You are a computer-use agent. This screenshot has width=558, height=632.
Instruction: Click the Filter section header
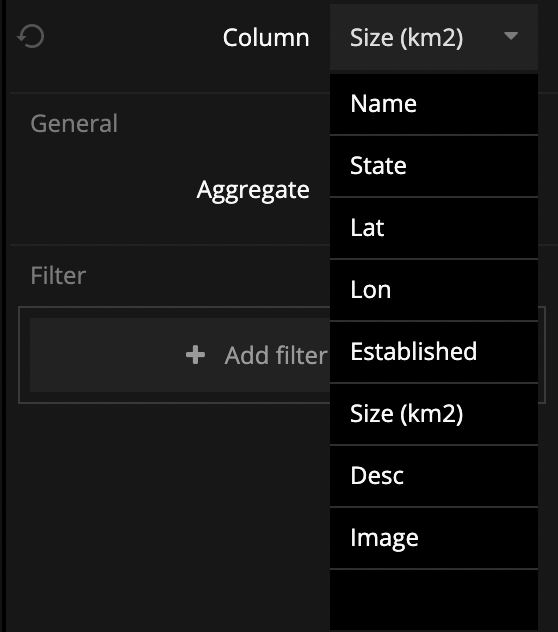click(x=58, y=276)
